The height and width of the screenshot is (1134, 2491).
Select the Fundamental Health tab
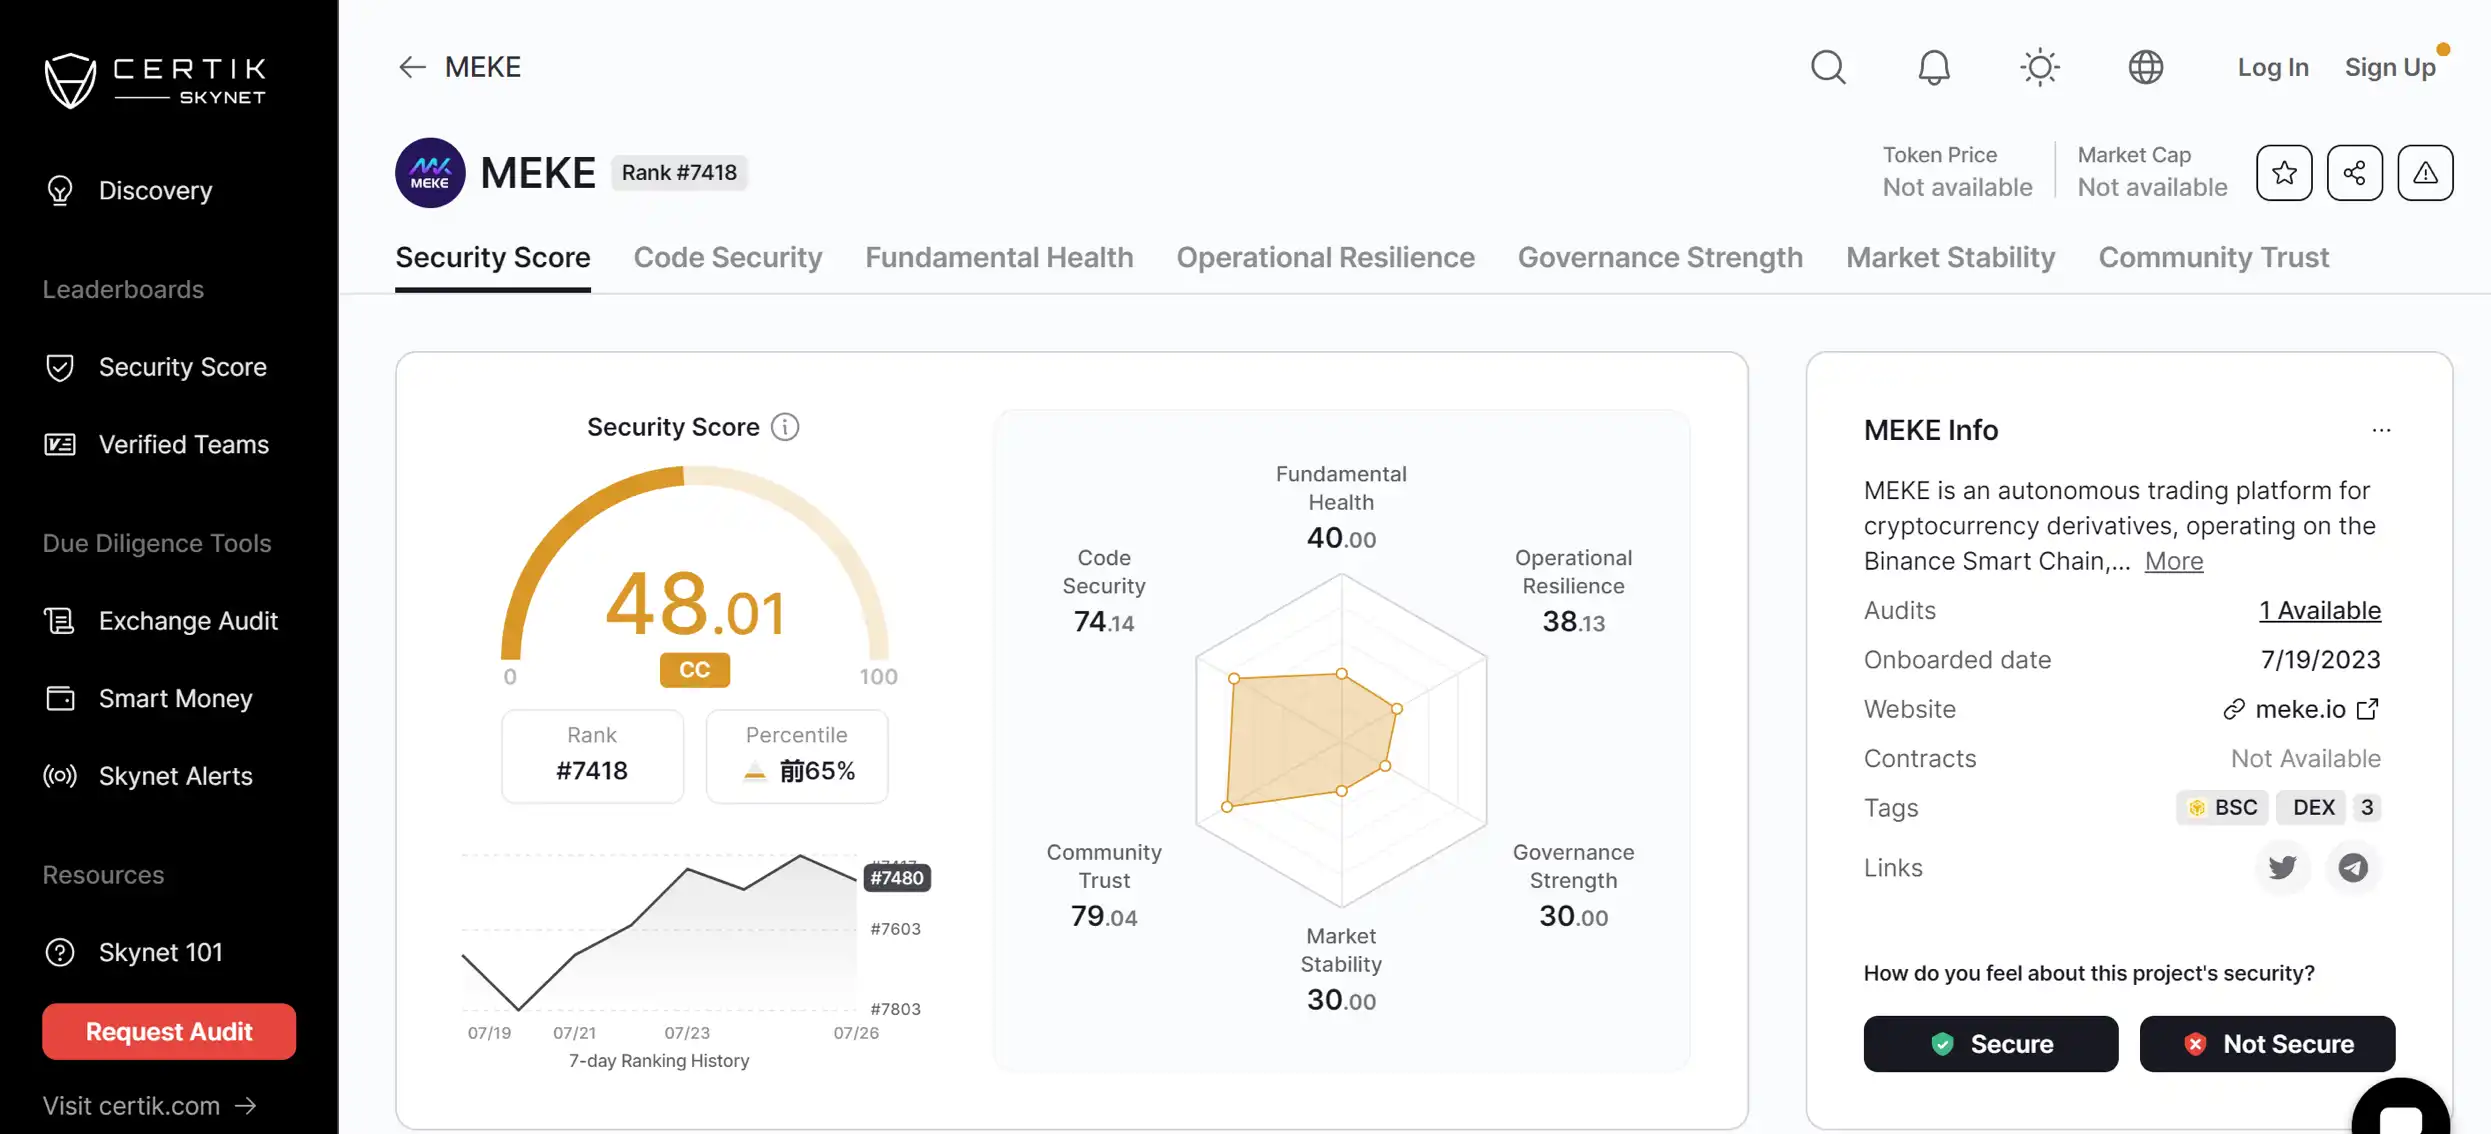tap(999, 259)
